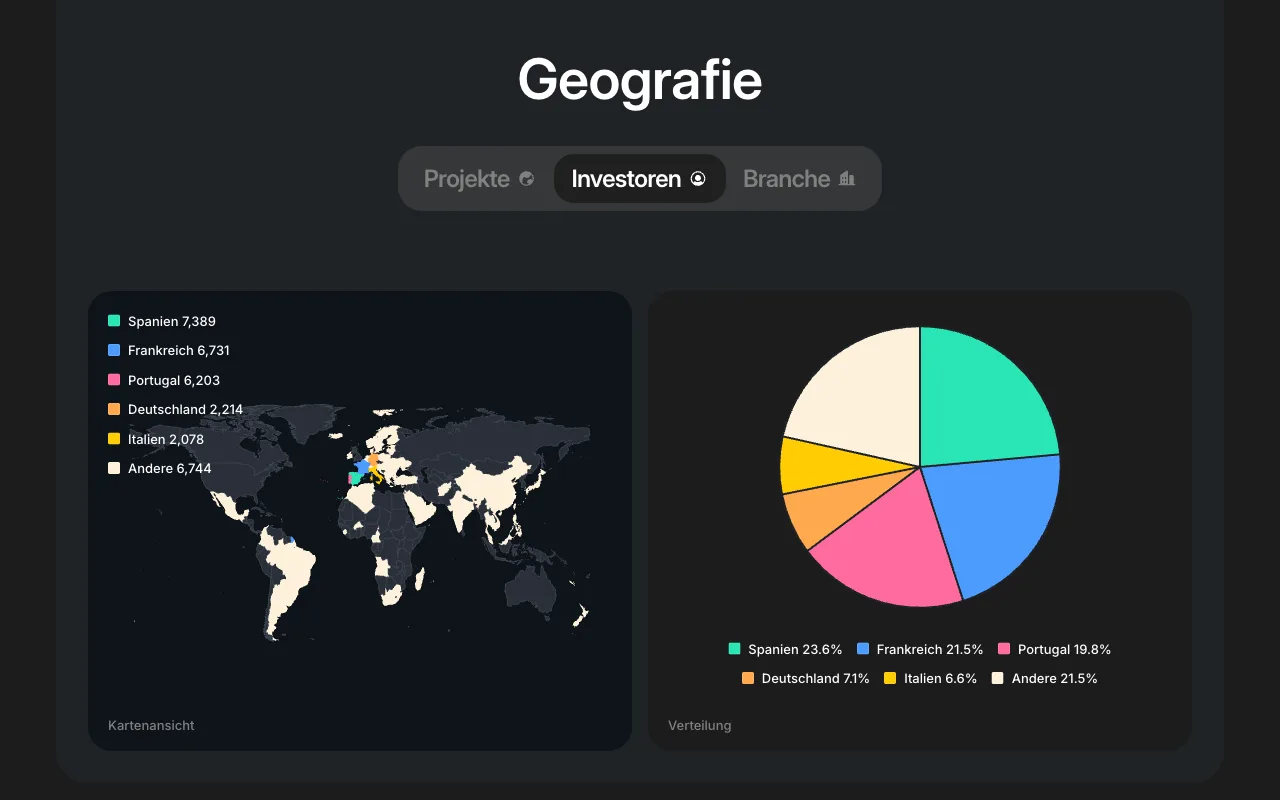Click the "Spanien 23.6%" pie legend text
1280x800 pixels.
click(x=795, y=649)
